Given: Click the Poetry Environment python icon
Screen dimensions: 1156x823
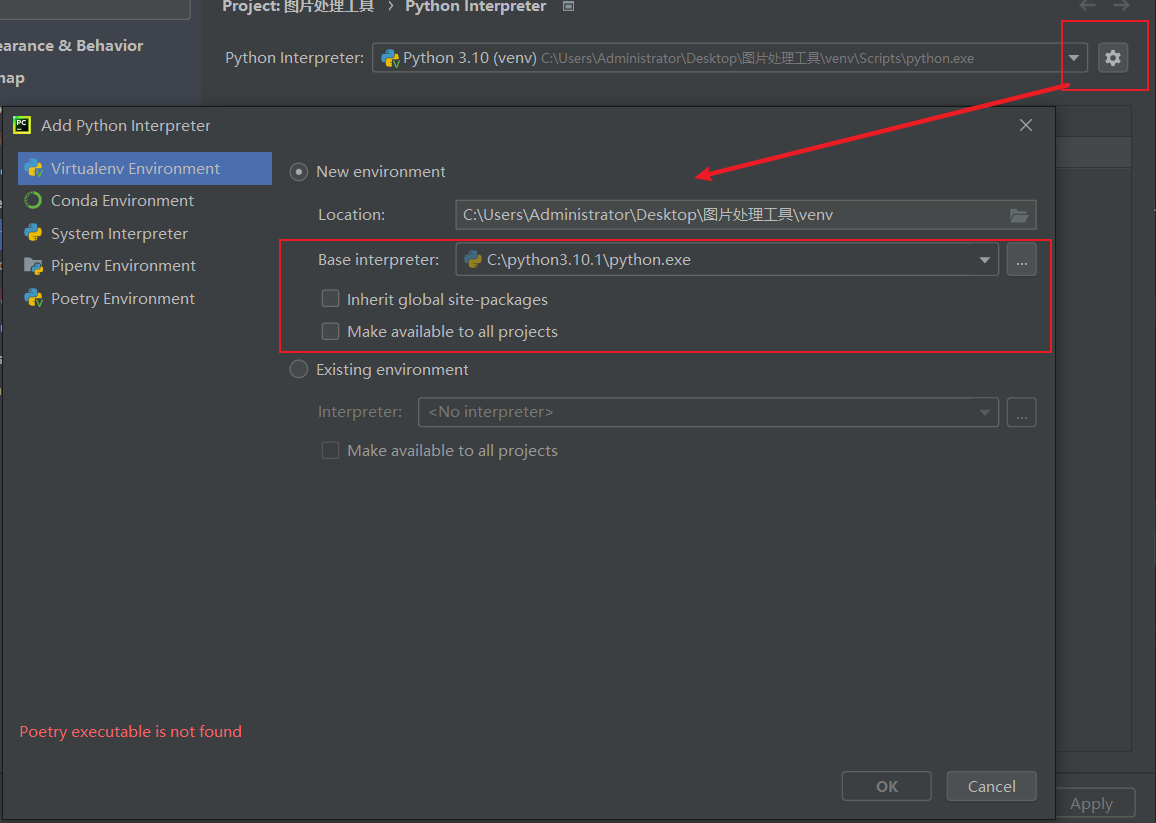Looking at the screenshot, I should [33, 298].
